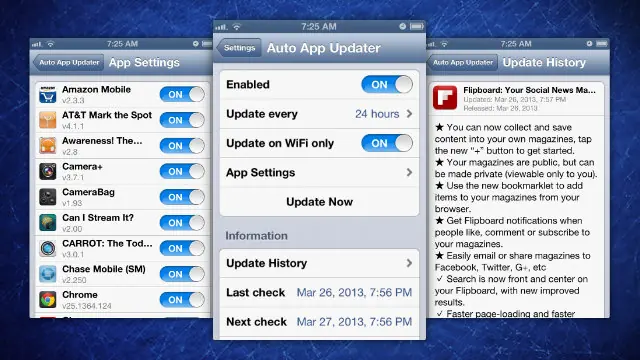Tap the Next check date value
The height and width of the screenshot is (360, 640).
click(x=354, y=322)
